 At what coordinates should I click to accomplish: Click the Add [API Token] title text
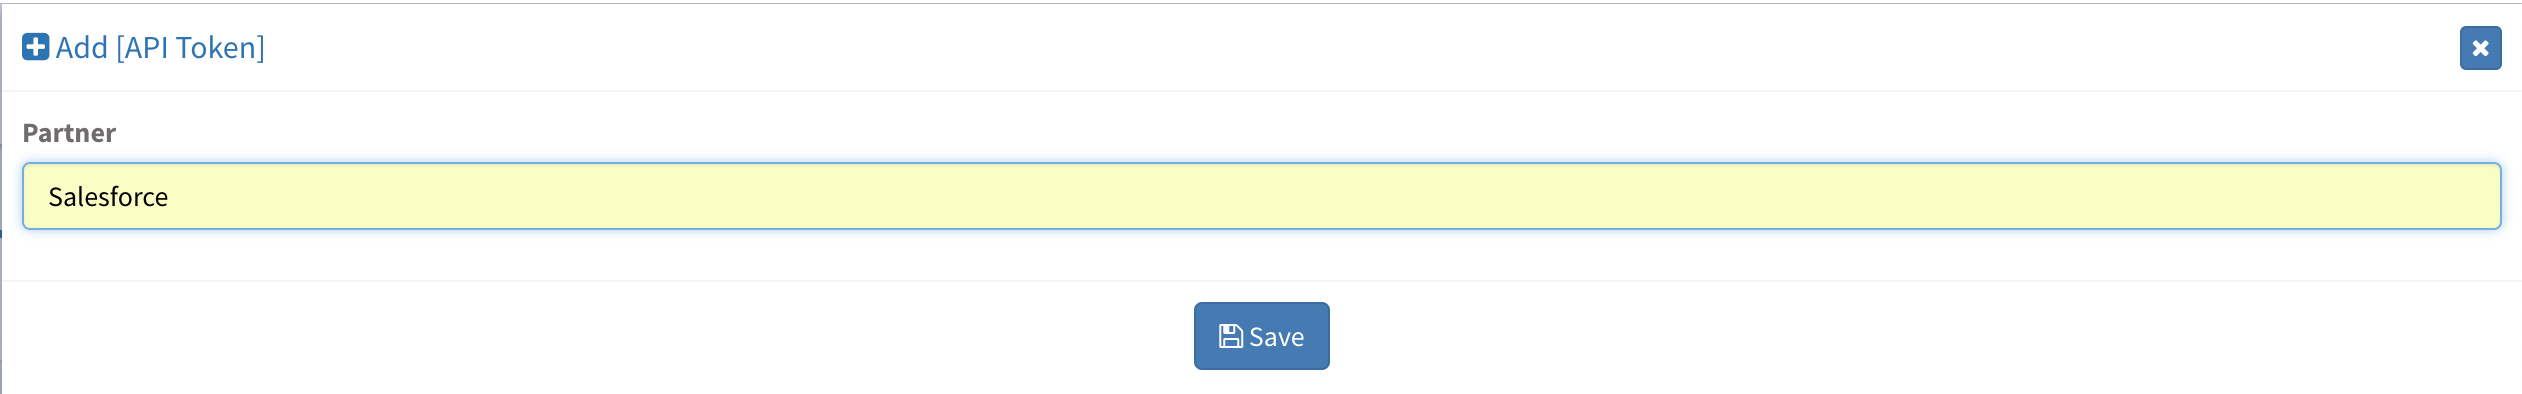[160, 47]
